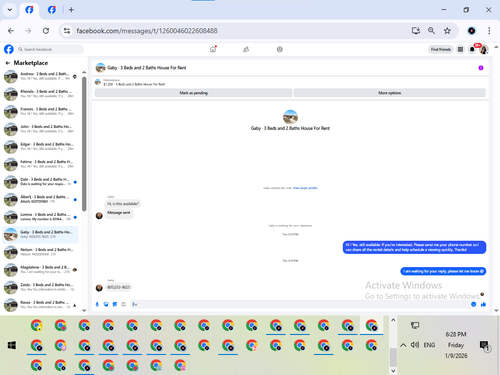Click the ENG language indicator
This screenshot has width=500, height=375.
click(x=429, y=345)
